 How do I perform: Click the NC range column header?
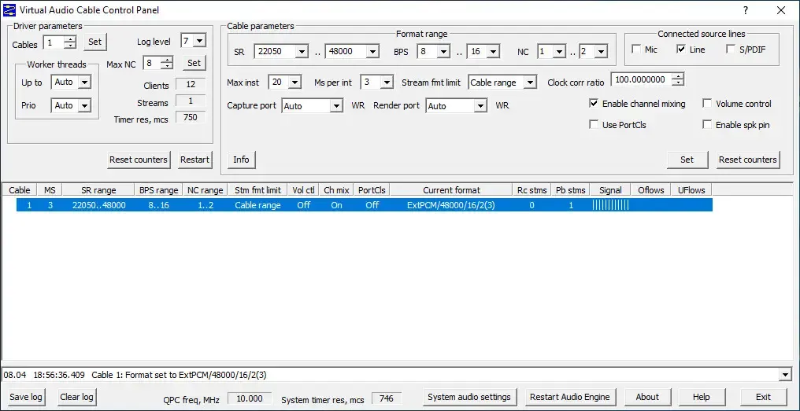205,190
